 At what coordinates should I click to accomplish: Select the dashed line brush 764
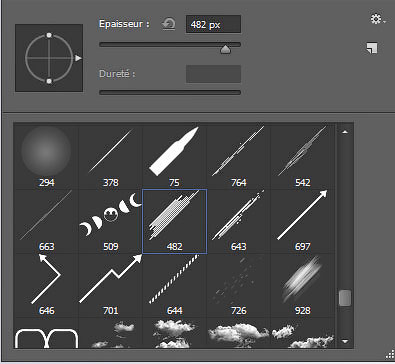[x=238, y=157]
